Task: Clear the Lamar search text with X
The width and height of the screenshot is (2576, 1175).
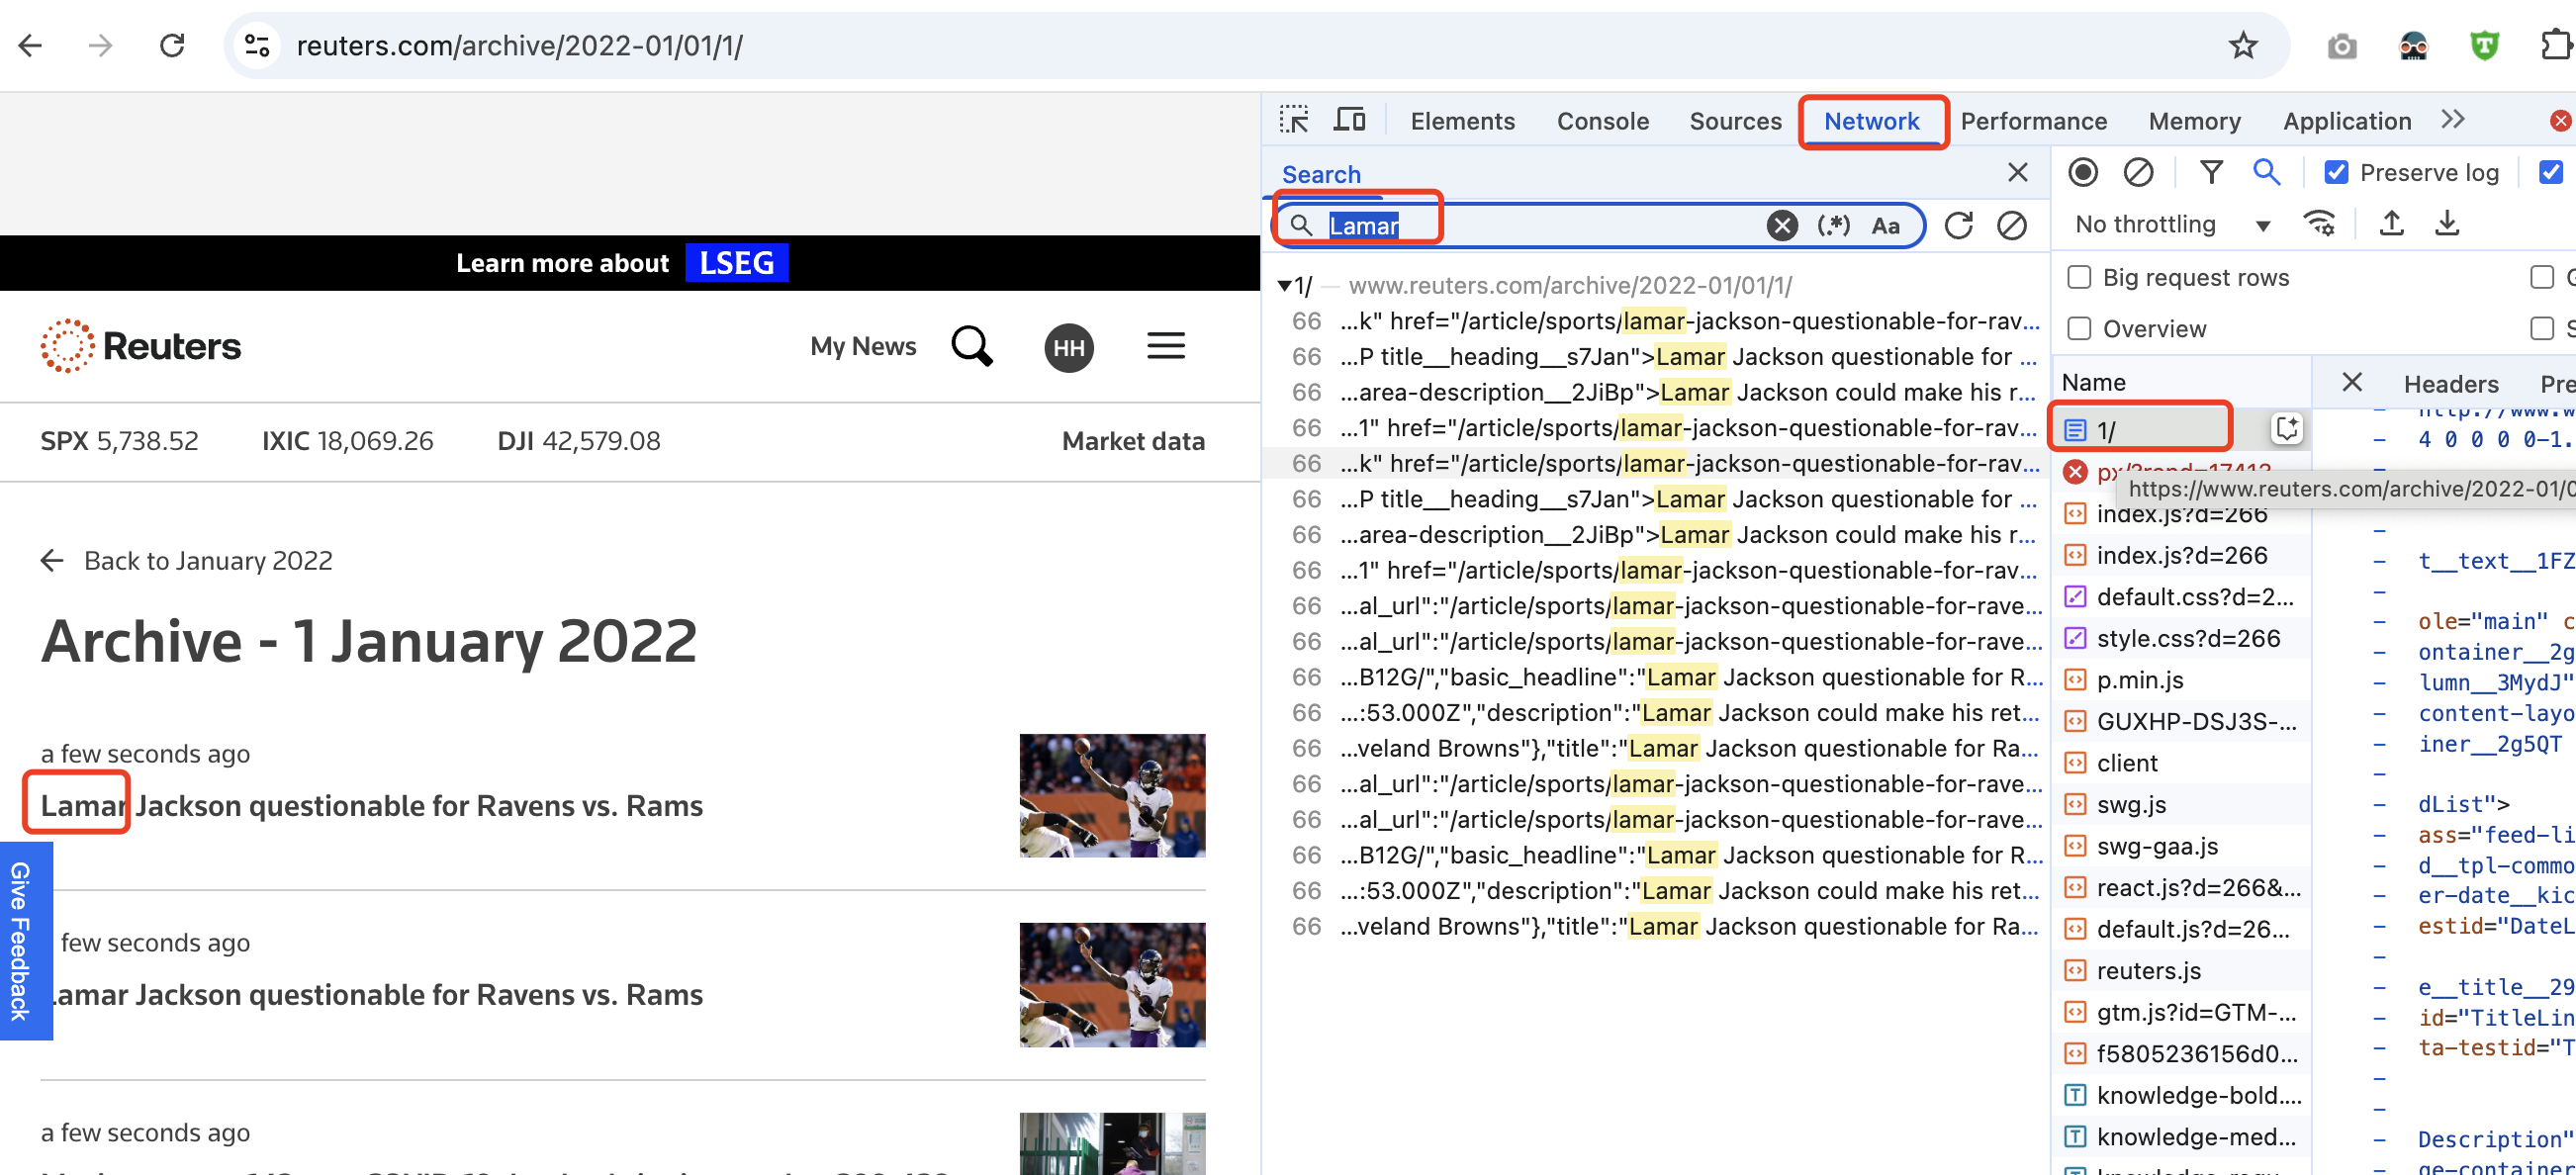Action: coord(1782,225)
